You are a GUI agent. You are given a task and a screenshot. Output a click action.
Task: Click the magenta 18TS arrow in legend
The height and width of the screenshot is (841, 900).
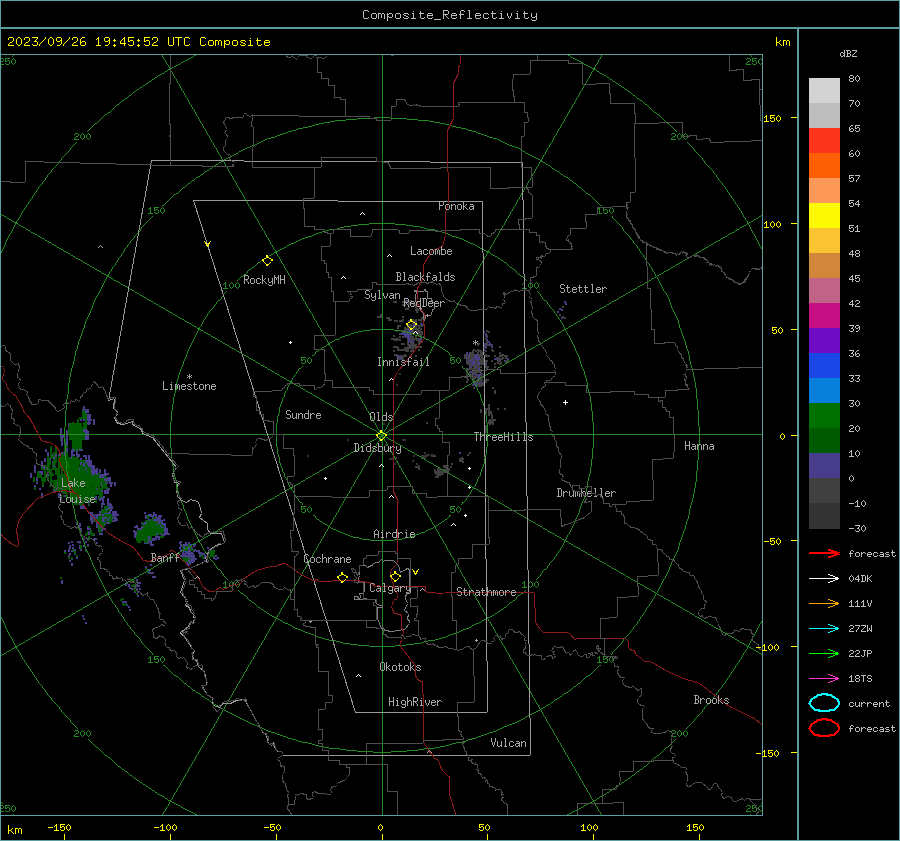click(x=824, y=679)
